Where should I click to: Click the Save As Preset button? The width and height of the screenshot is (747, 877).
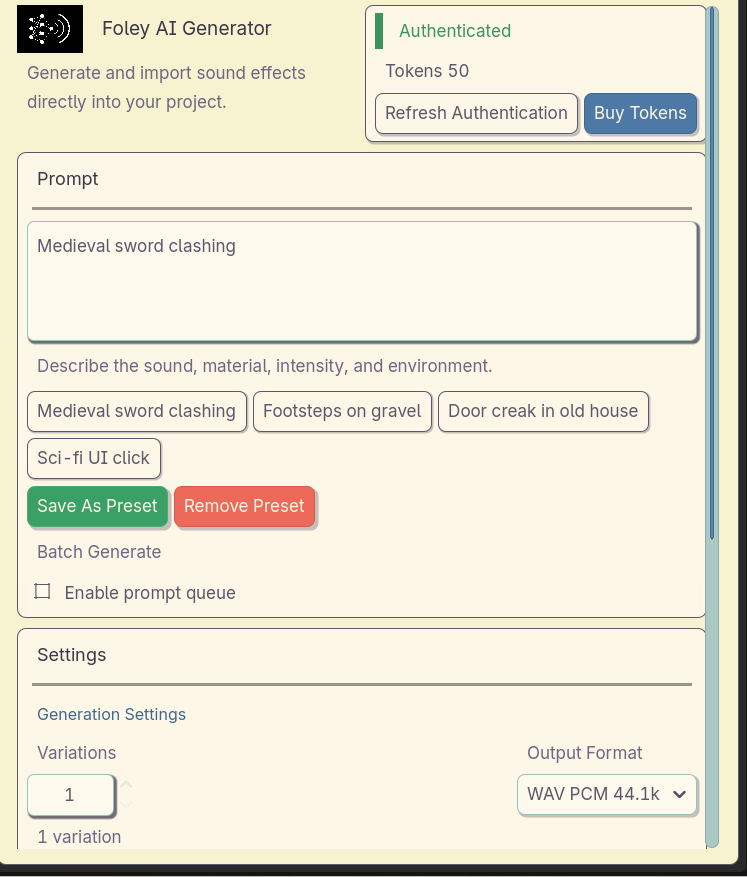[x=97, y=506]
